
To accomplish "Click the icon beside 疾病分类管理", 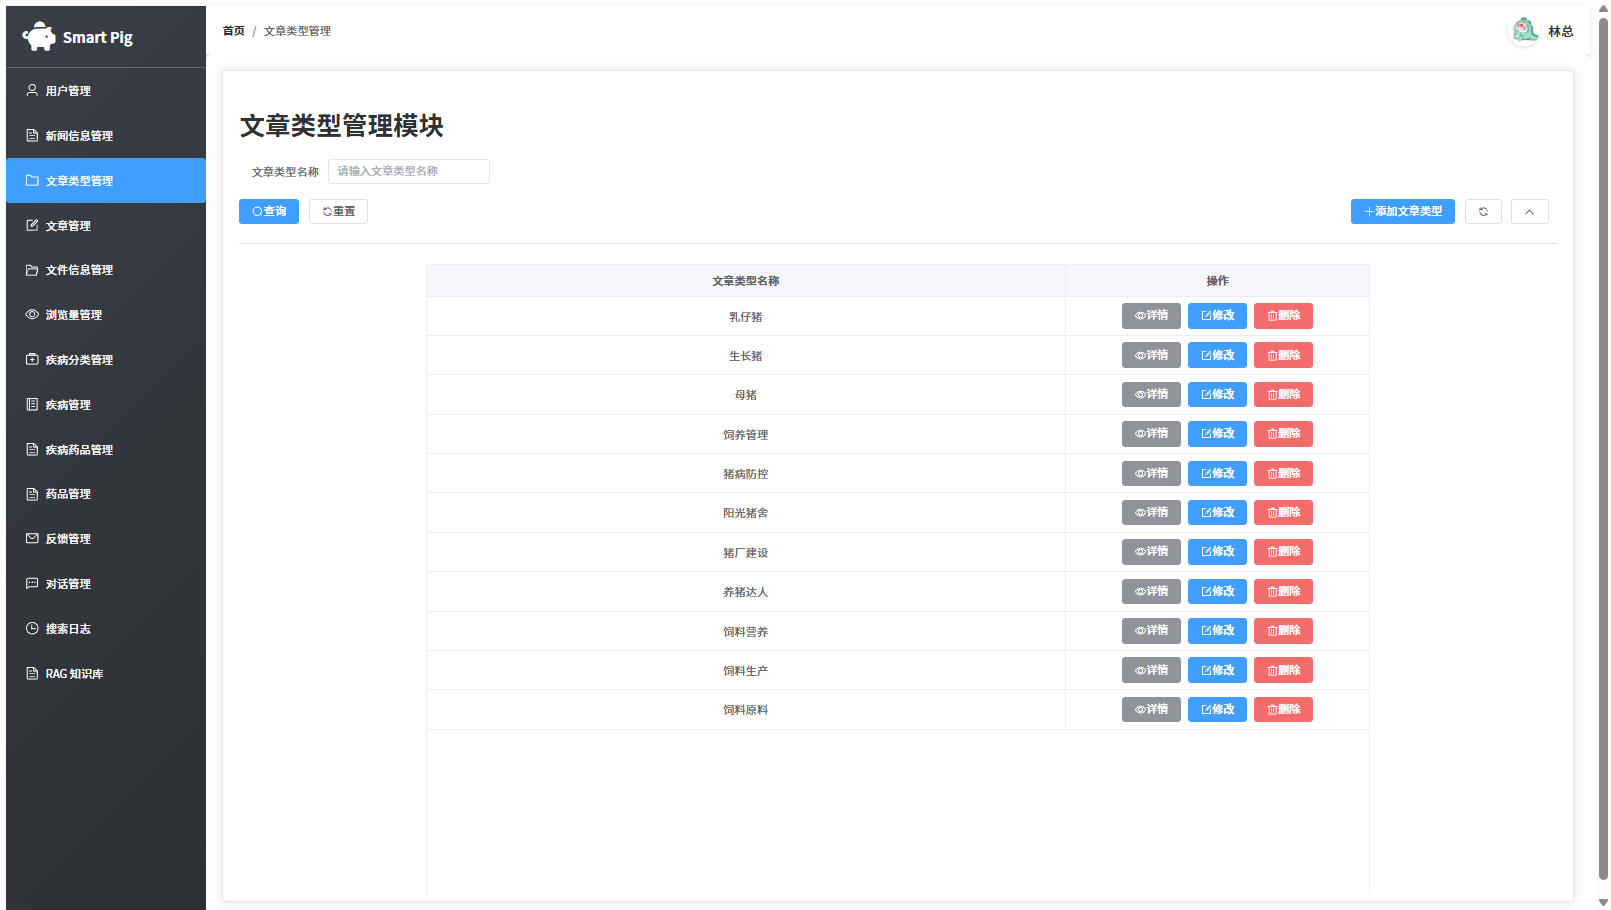I will pos(32,359).
